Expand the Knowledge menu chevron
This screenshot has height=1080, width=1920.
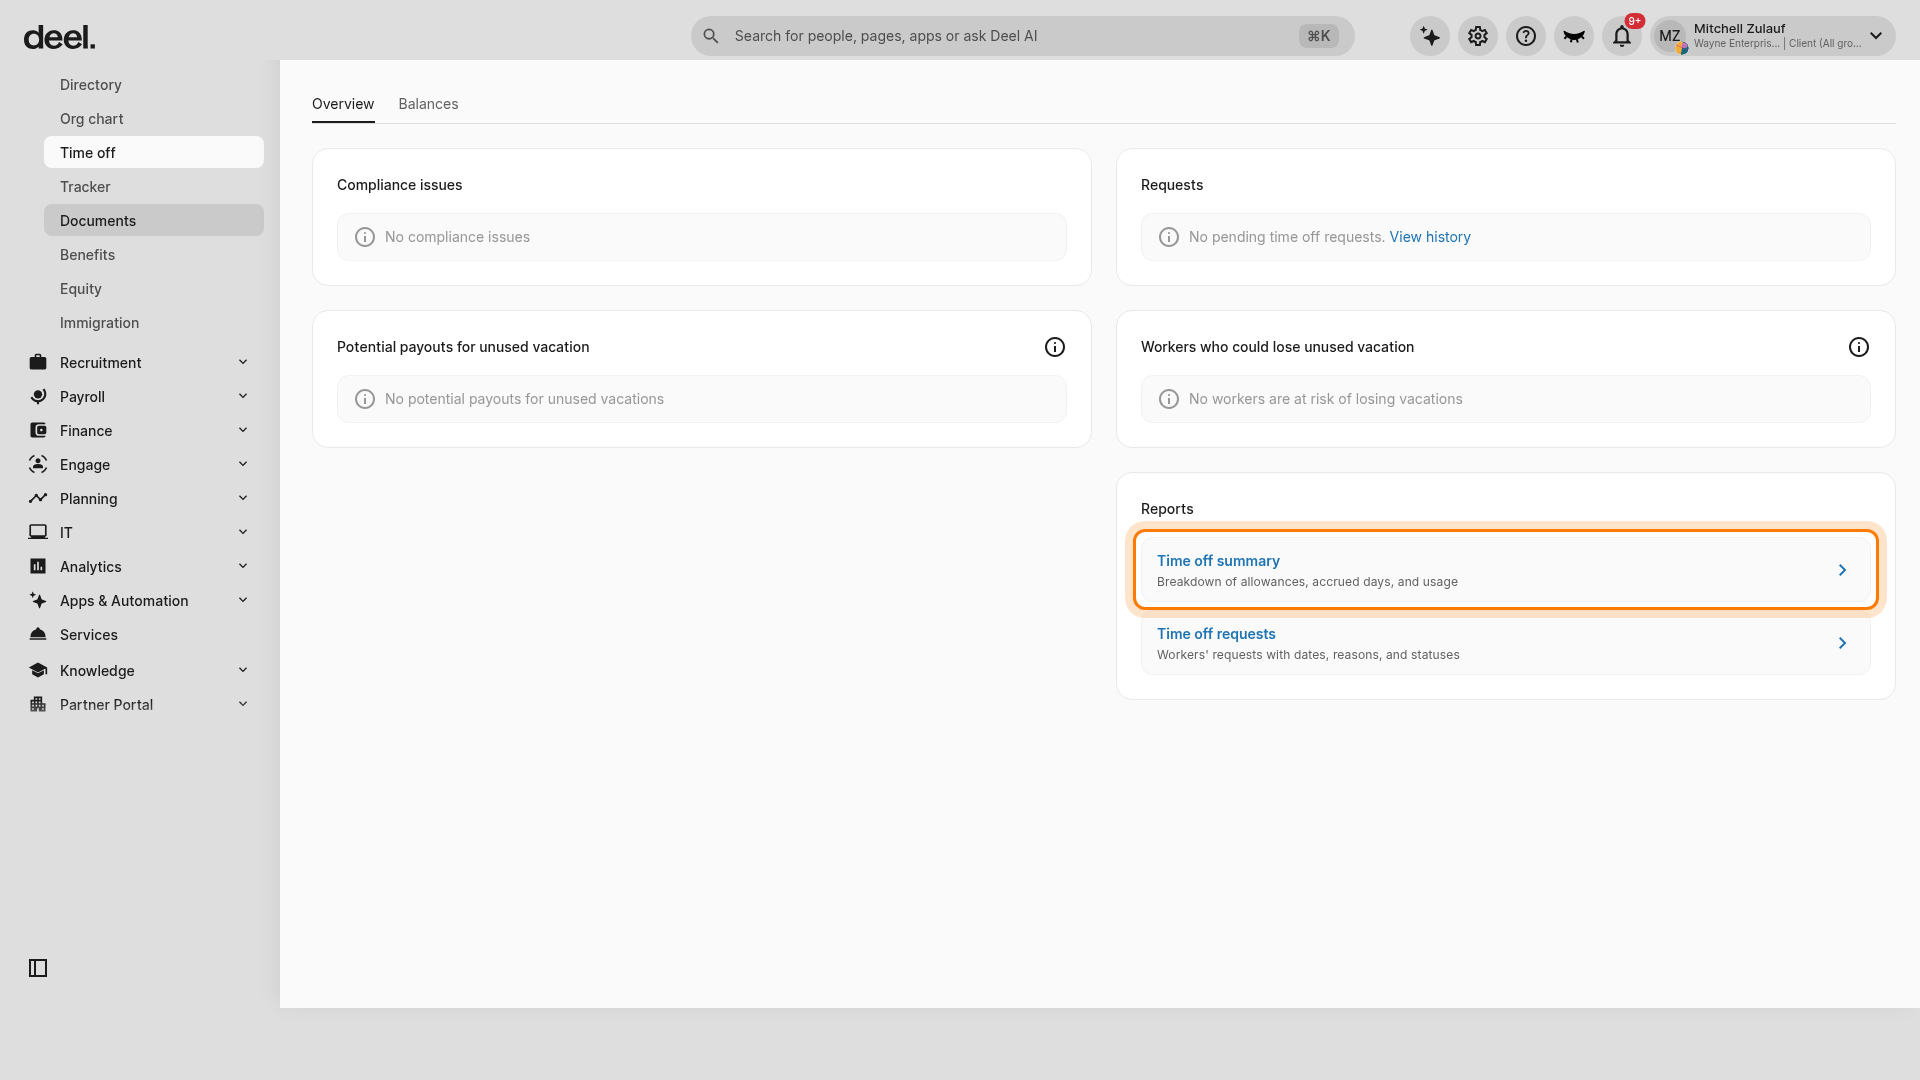tap(243, 670)
